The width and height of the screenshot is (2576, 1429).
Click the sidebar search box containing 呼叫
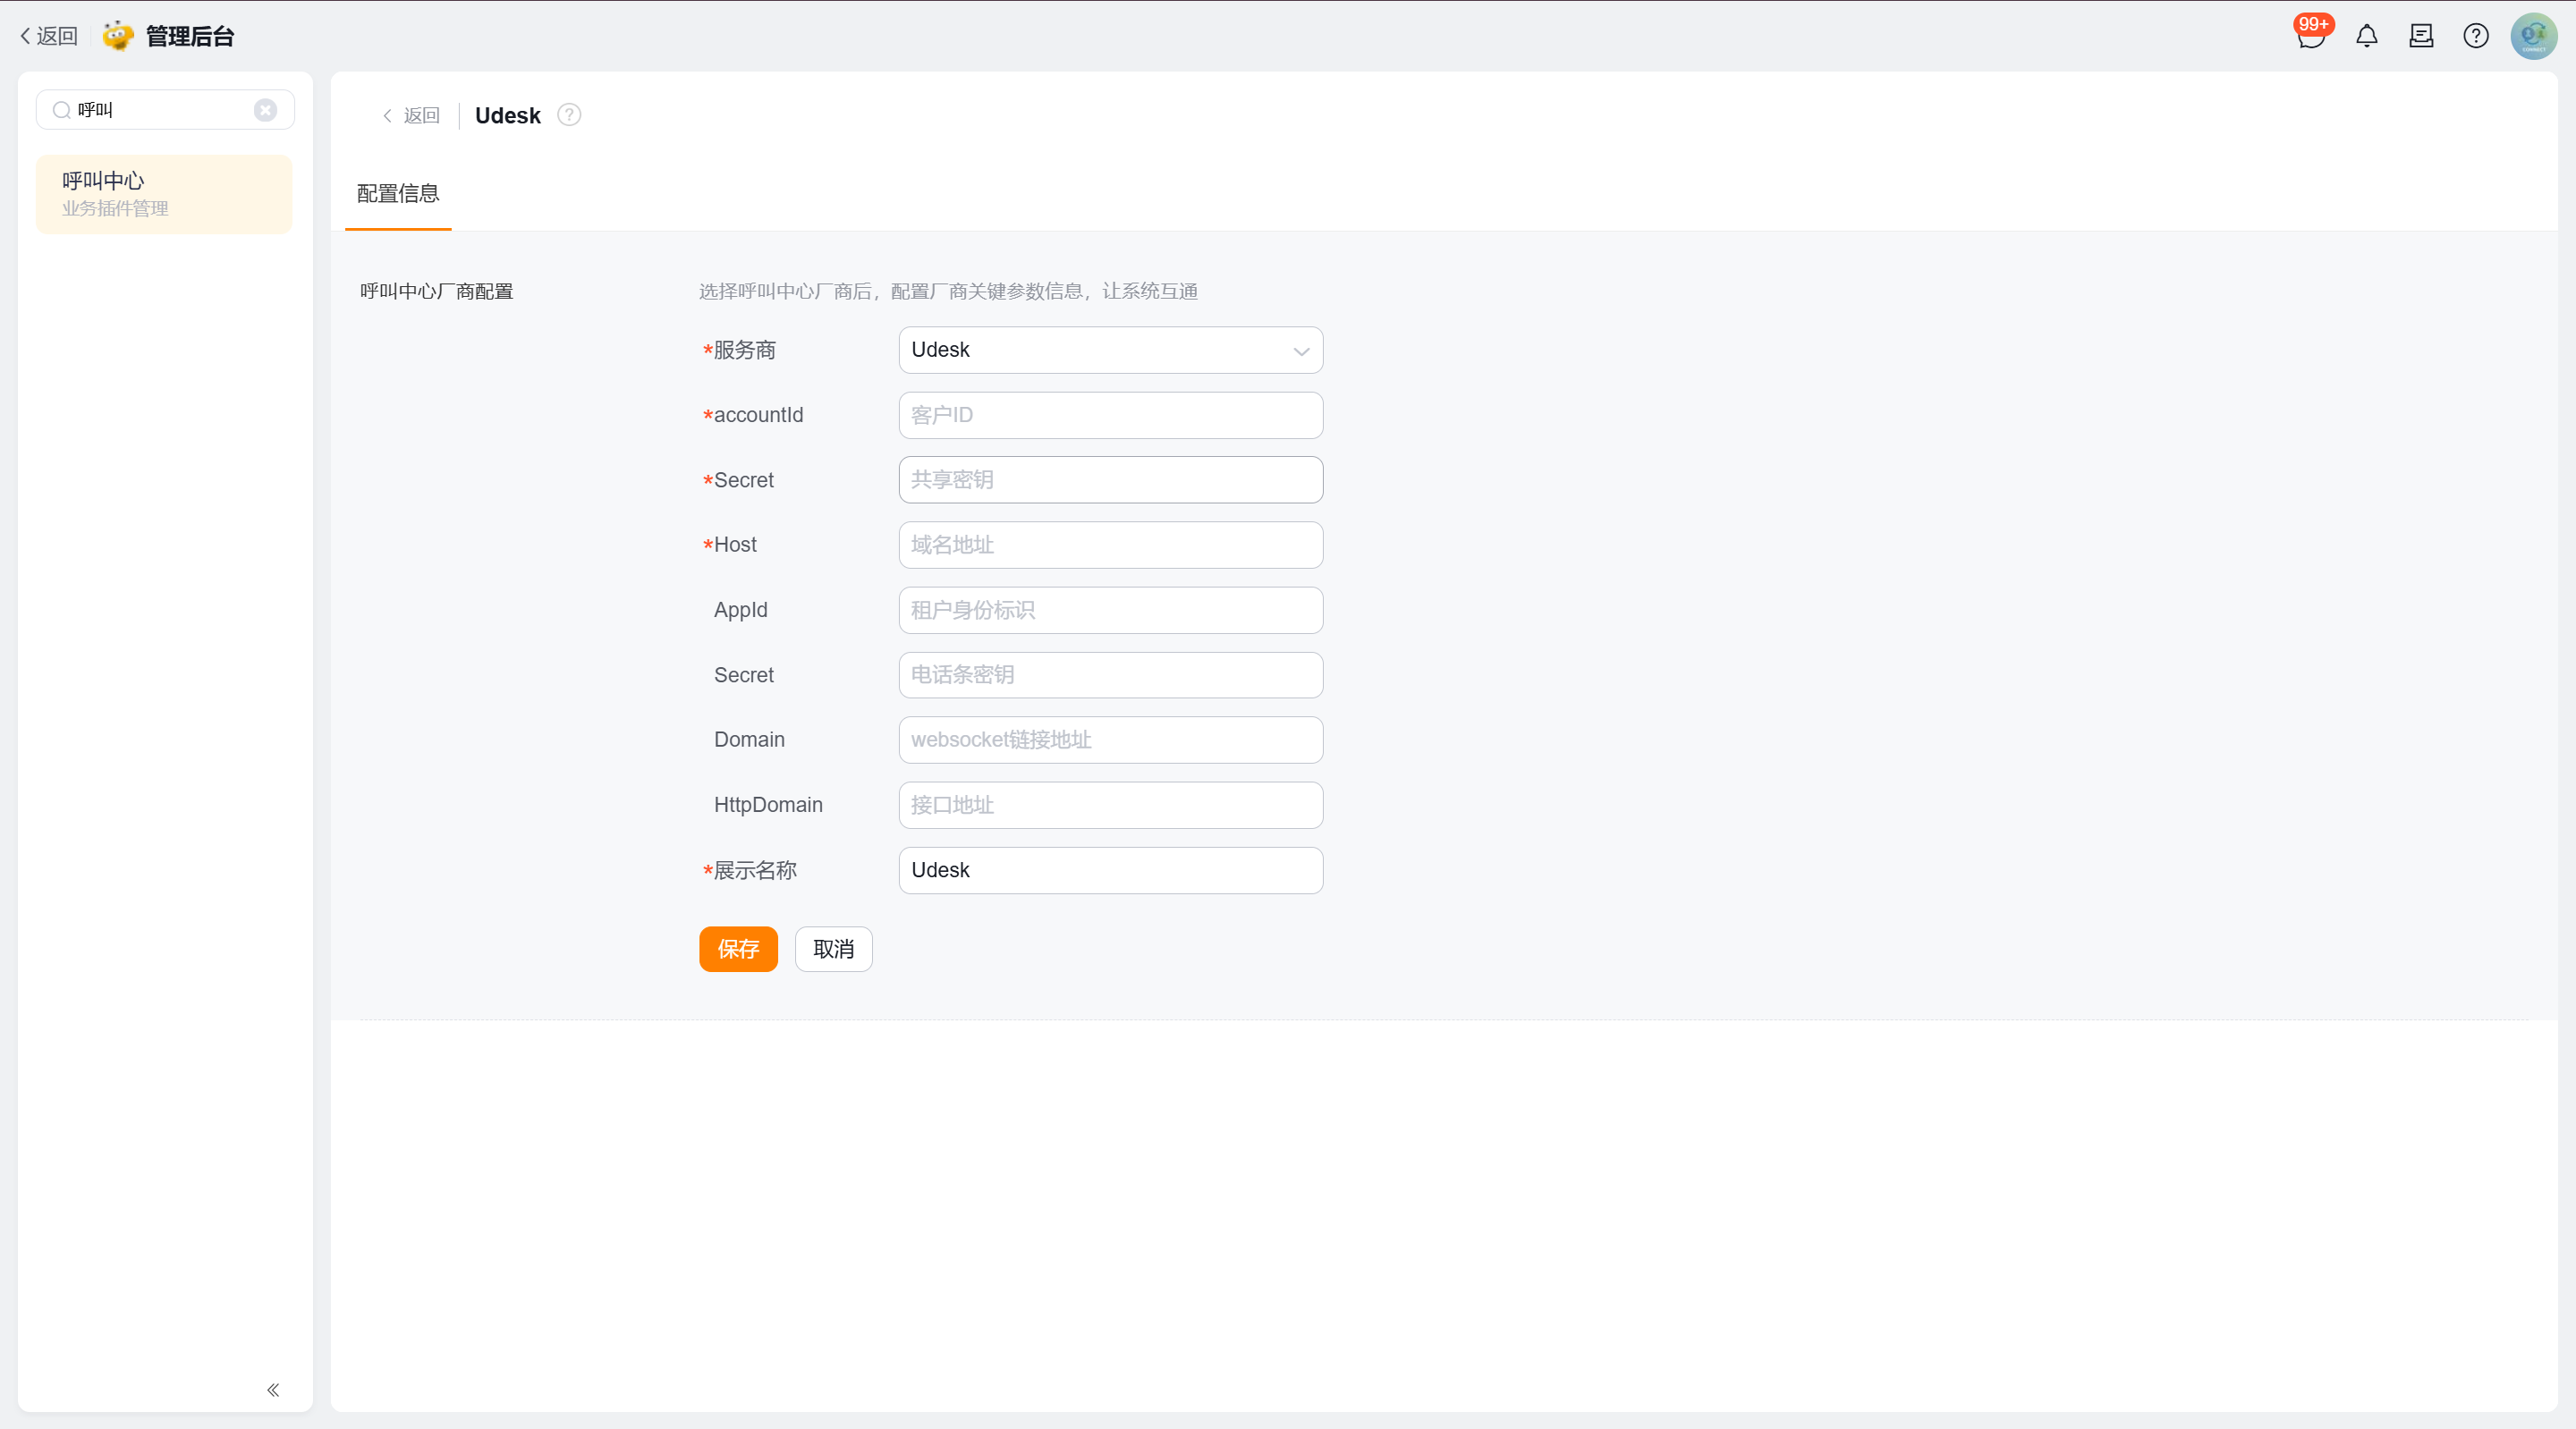pyautogui.click(x=165, y=110)
